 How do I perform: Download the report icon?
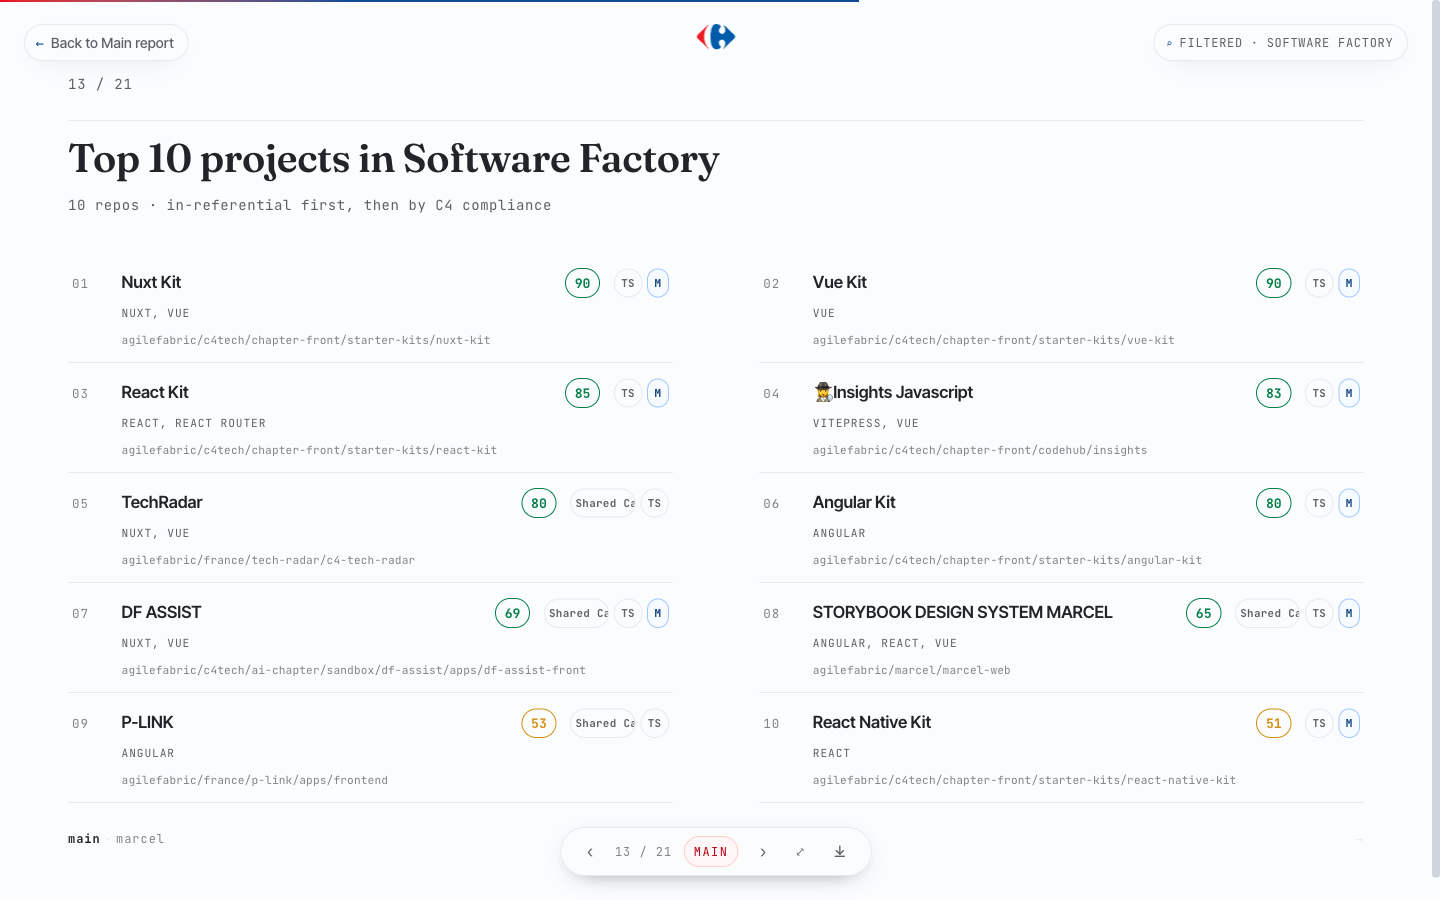(x=840, y=852)
